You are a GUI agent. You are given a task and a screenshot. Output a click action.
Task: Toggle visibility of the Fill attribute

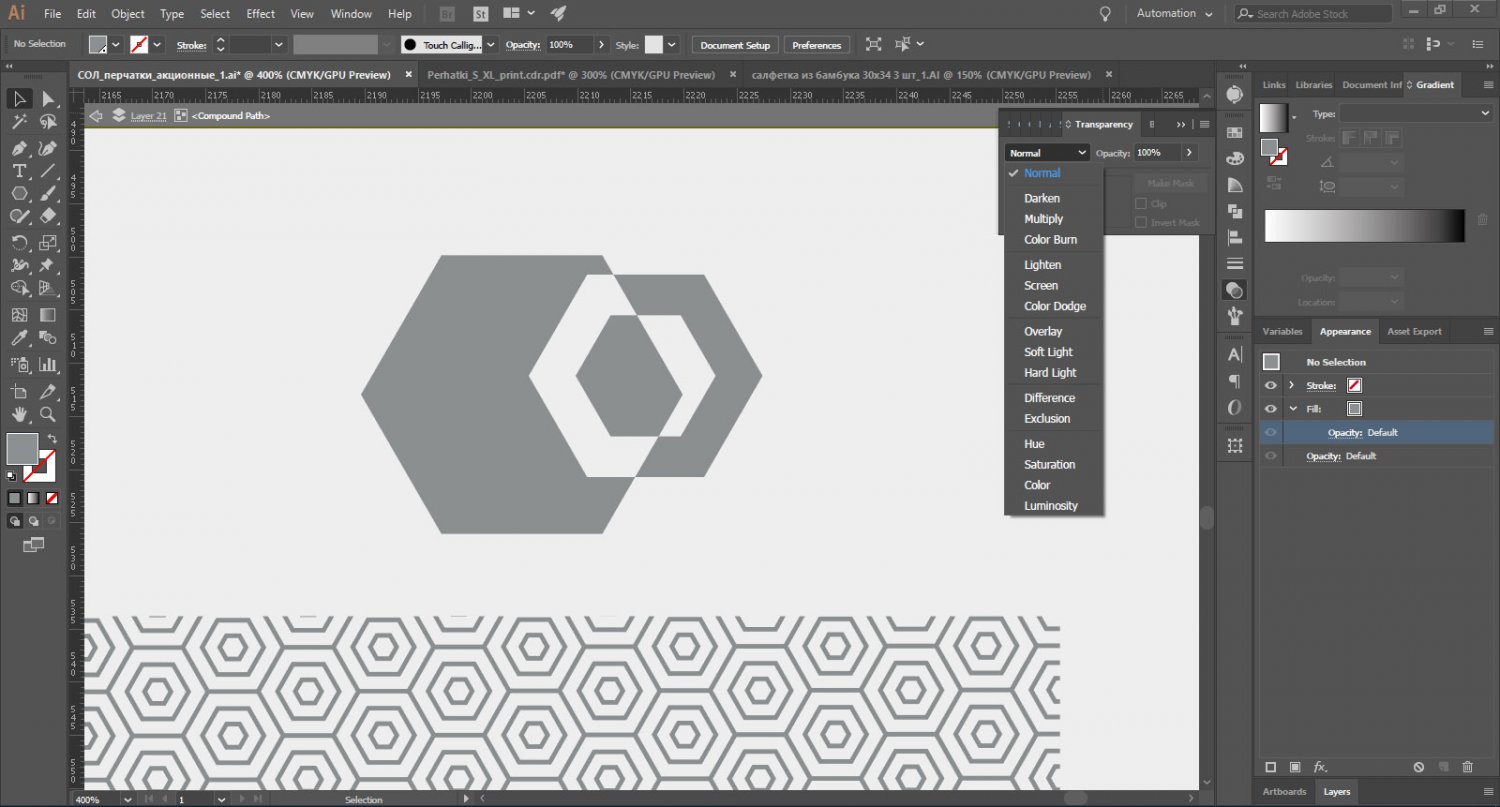(1271, 409)
